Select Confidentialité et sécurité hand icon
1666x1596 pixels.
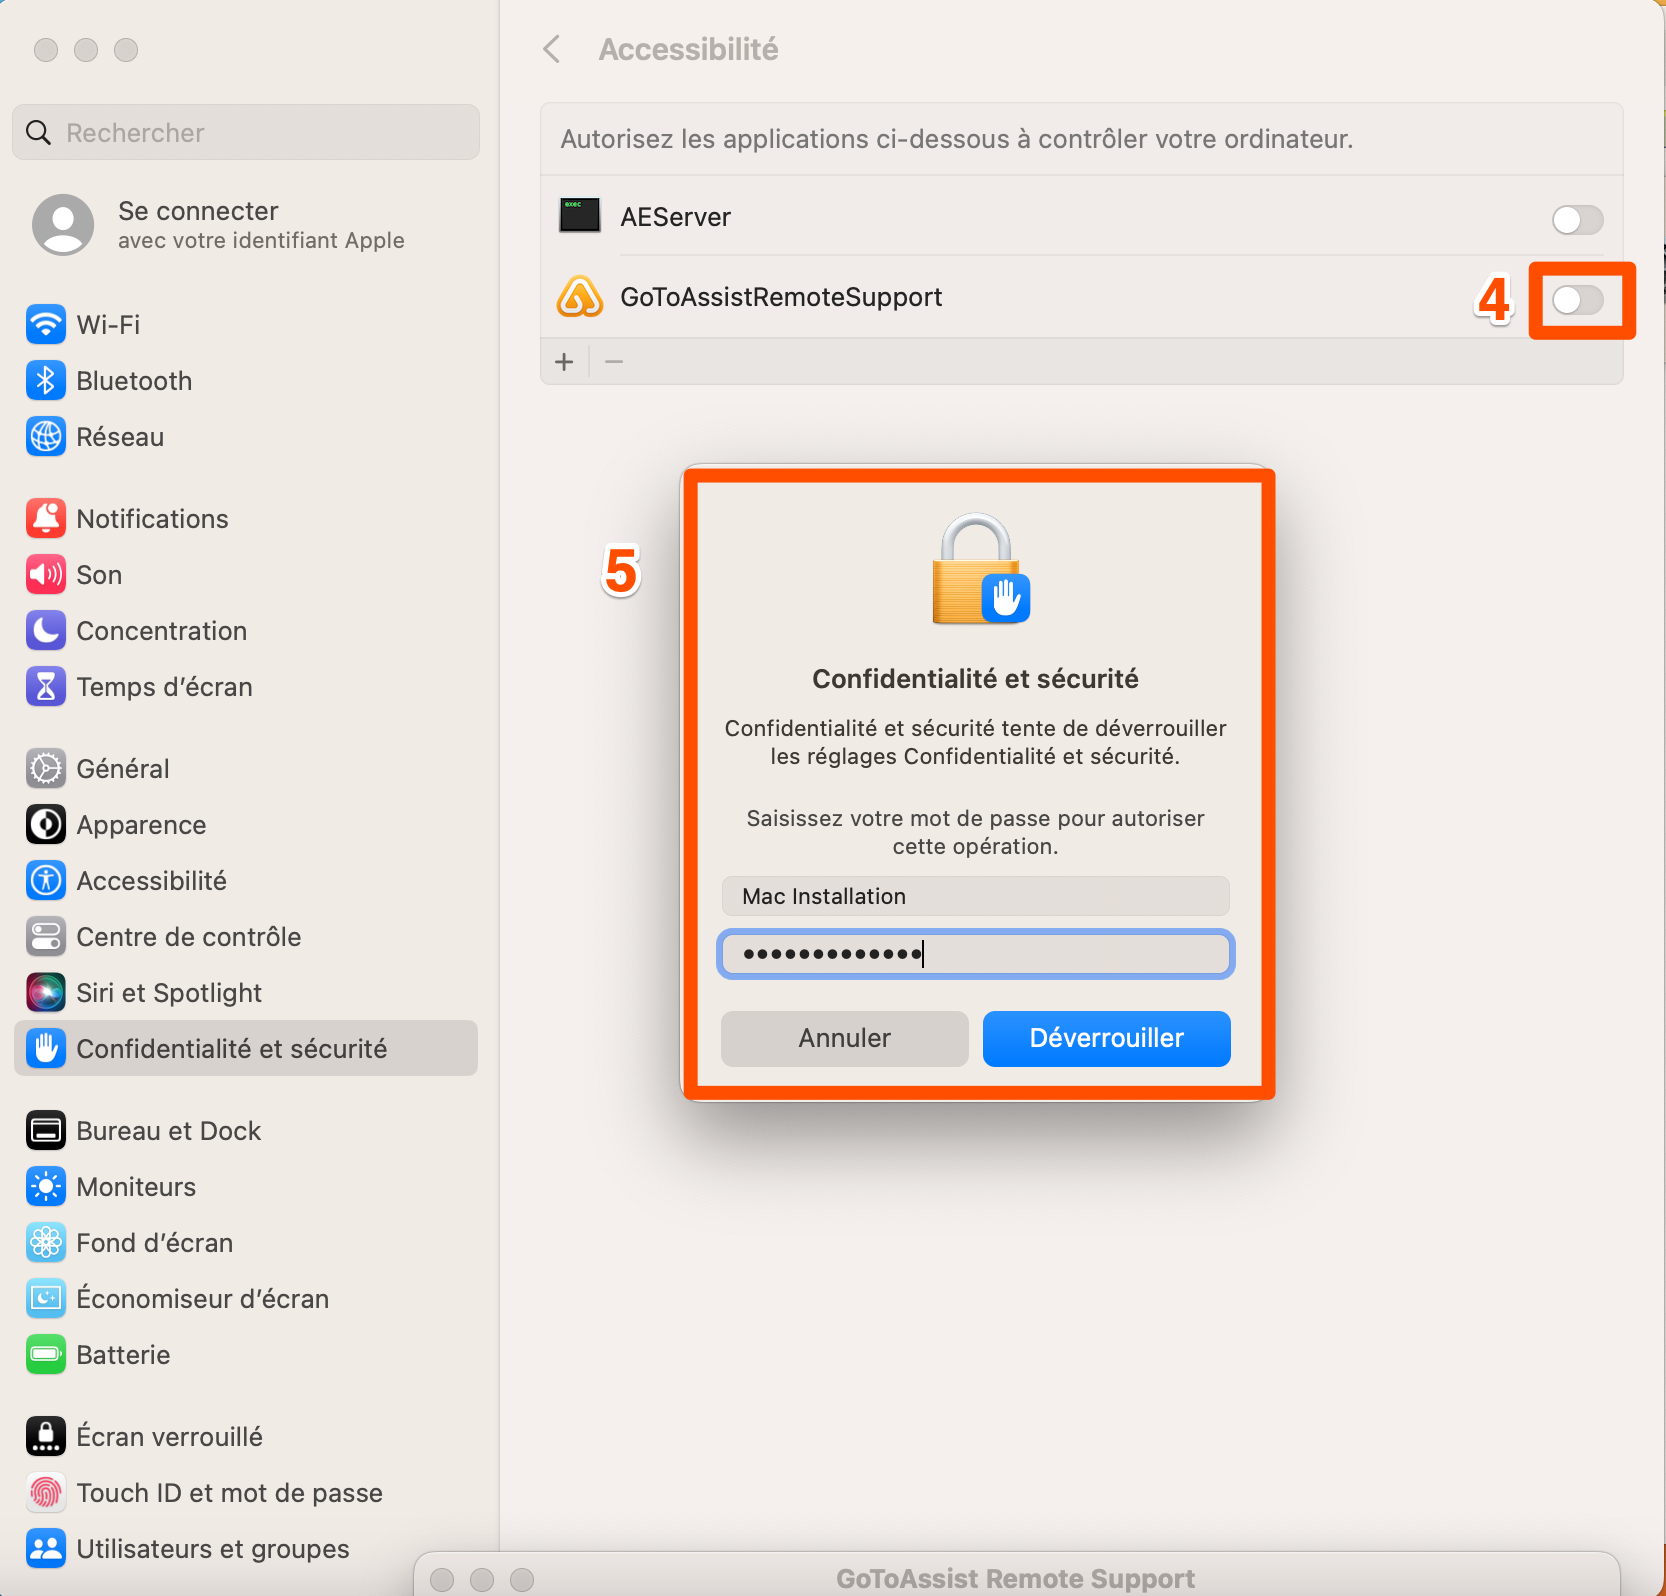46,1048
